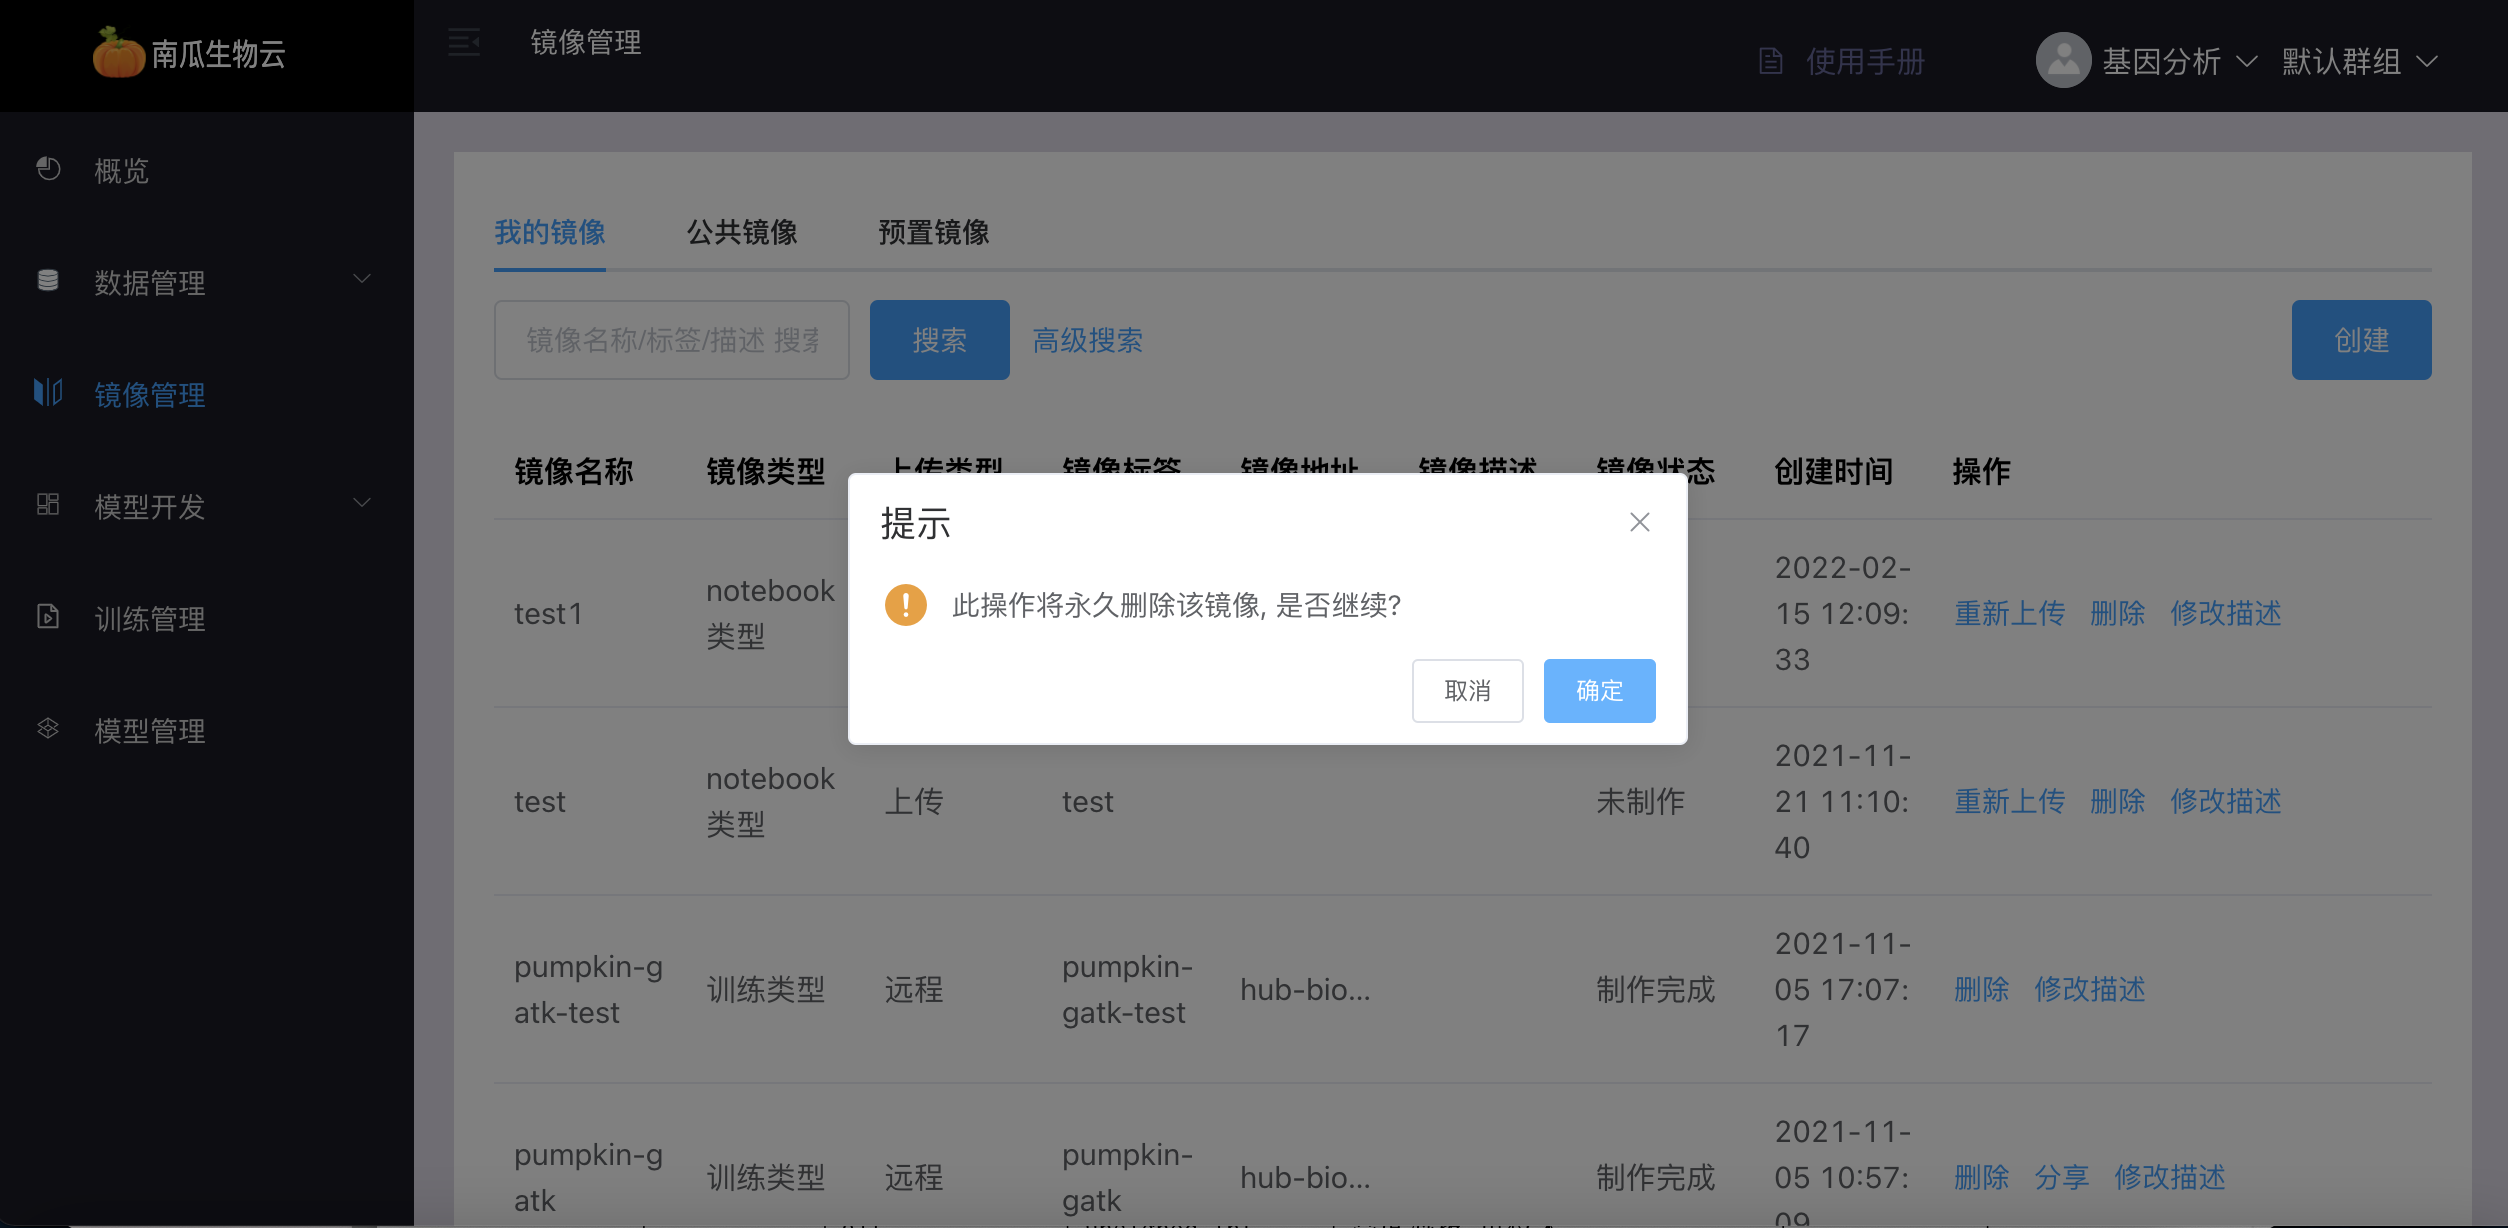This screenshot has height=1228, width=2508.
Task: Click the blue 搜索 button
Action: [939, 340]
